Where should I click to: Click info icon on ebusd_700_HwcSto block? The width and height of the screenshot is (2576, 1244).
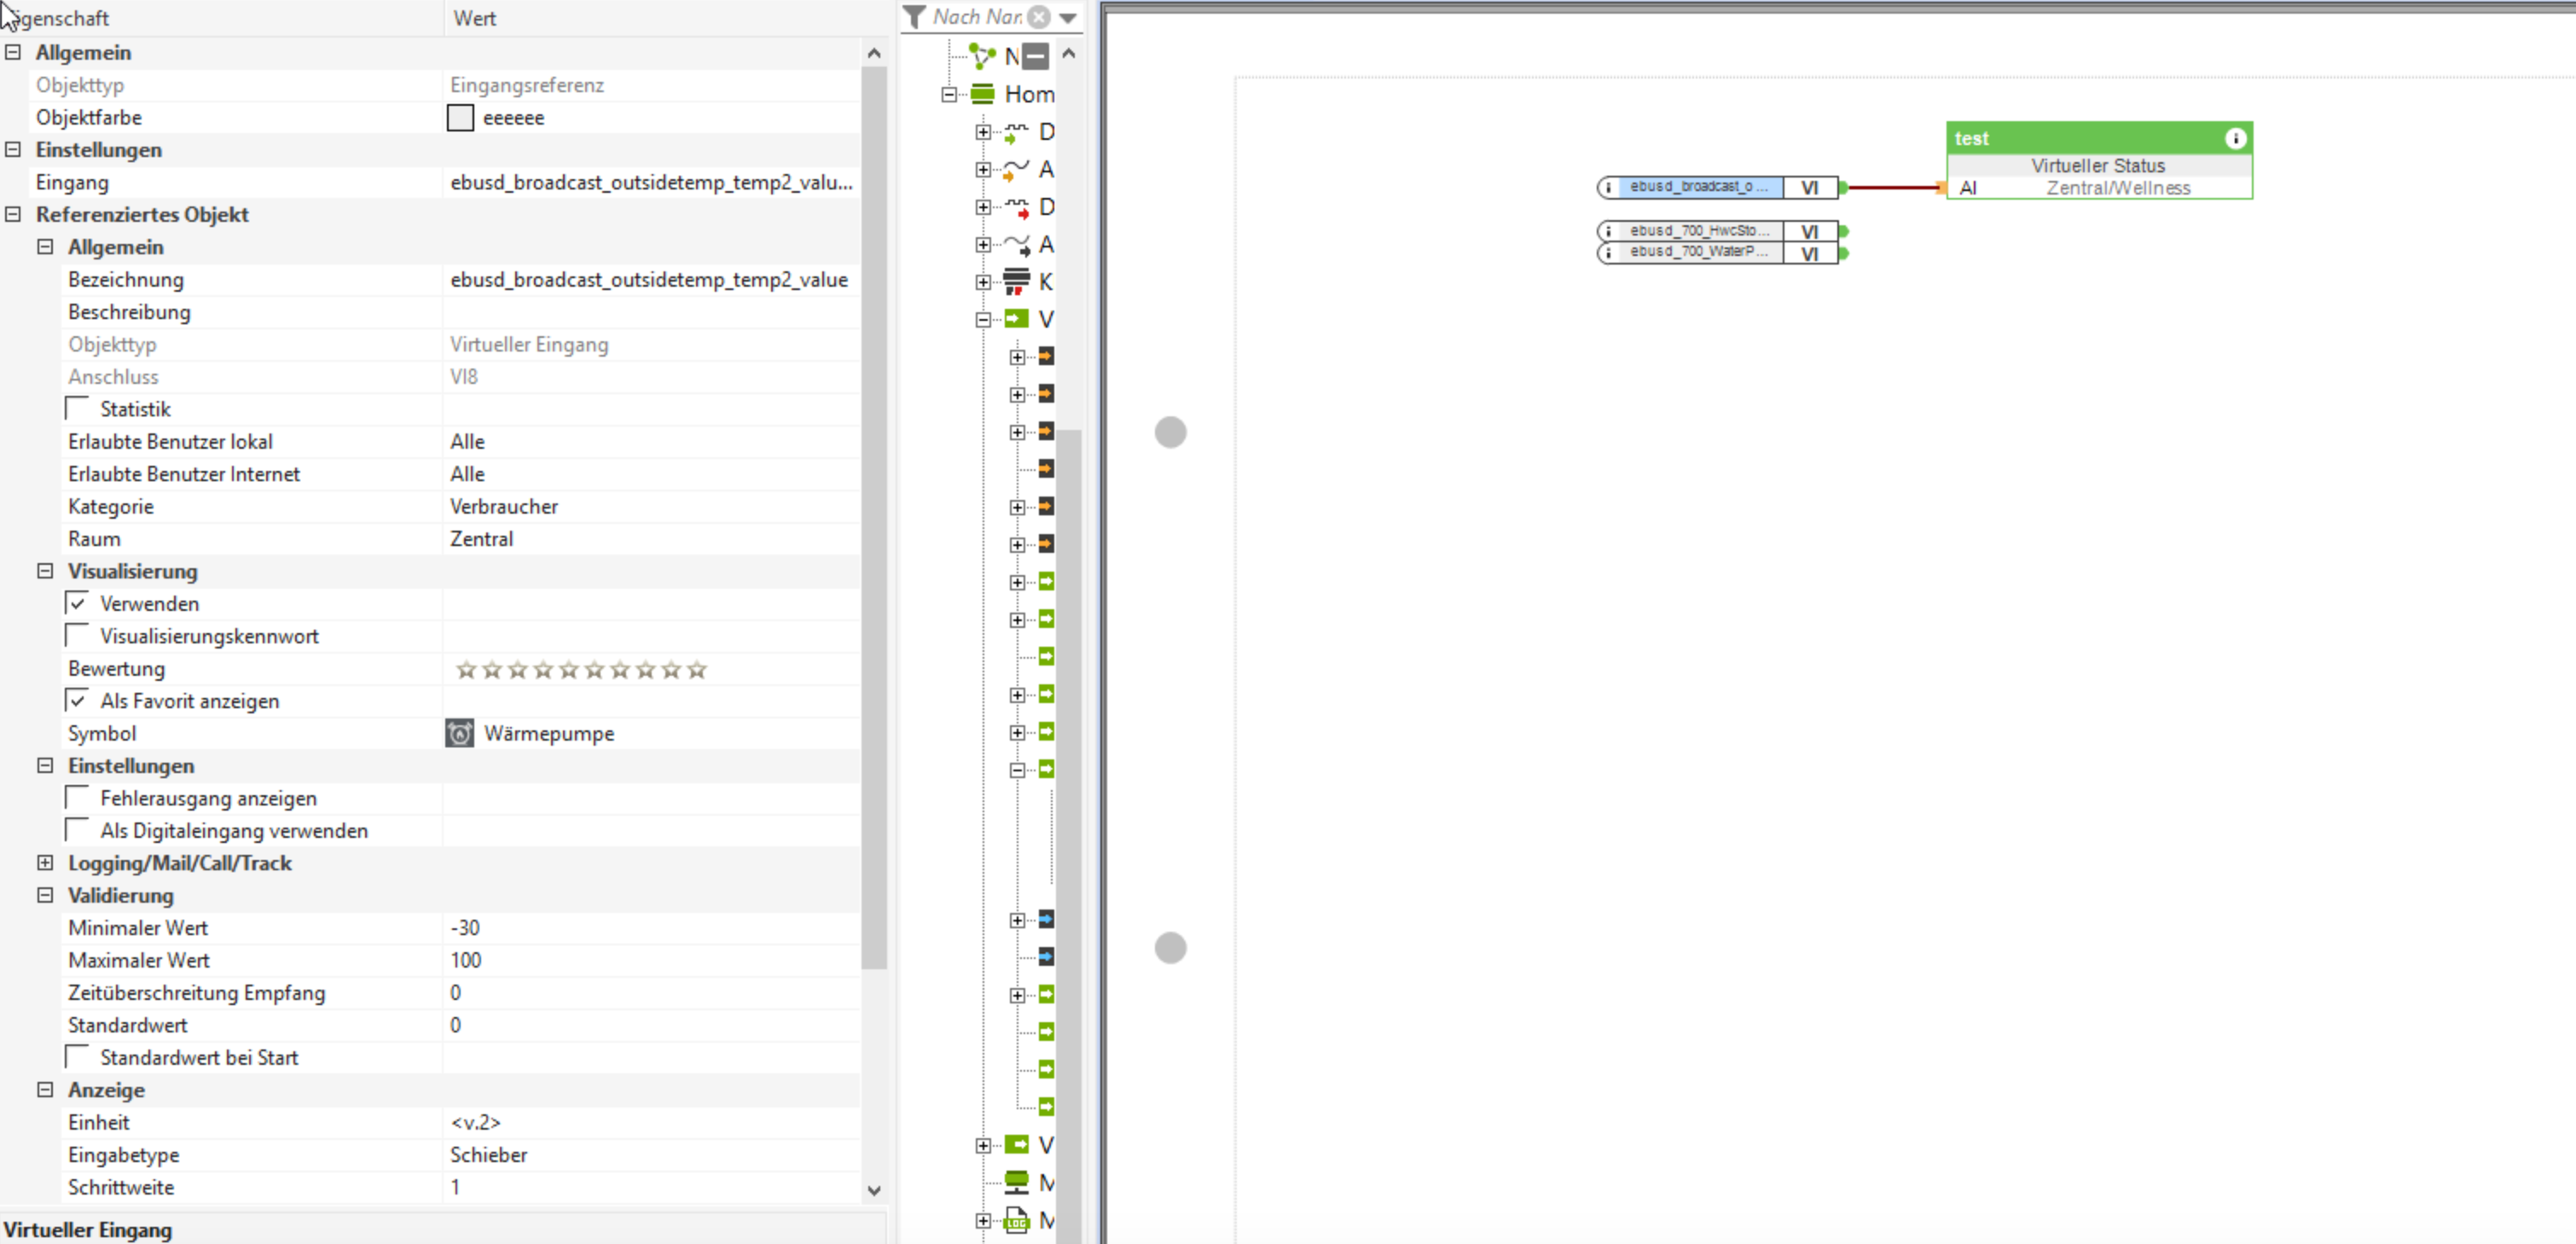coord(1608,231)
